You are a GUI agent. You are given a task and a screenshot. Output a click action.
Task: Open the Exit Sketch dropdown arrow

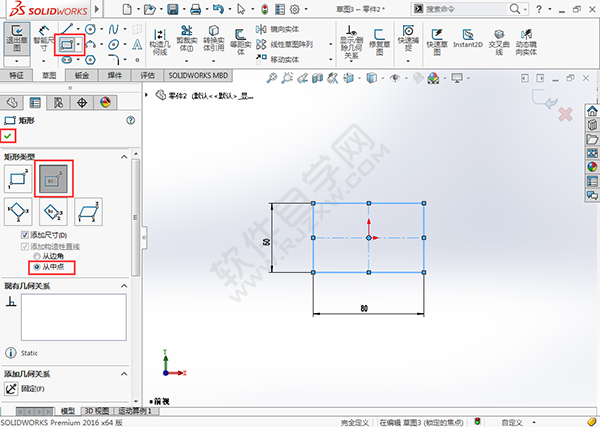coord(17,61)
